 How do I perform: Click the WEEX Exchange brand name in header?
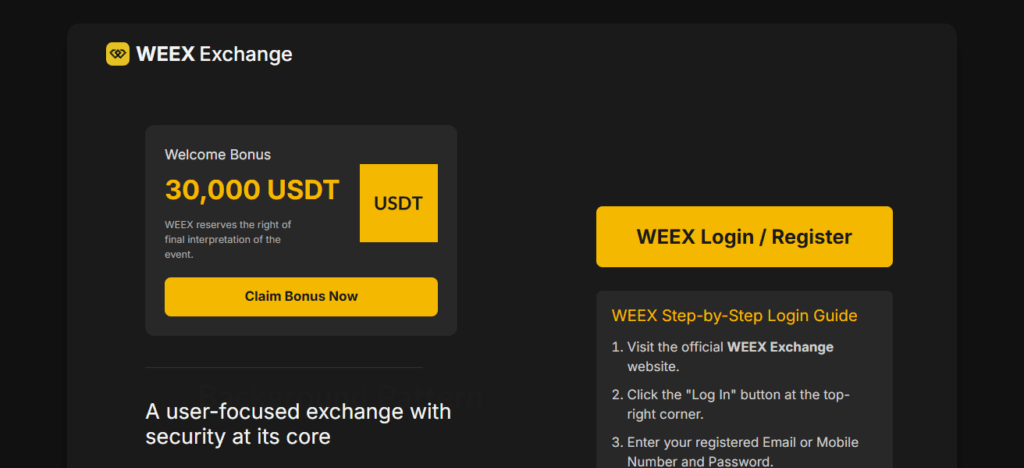[214, 54]
